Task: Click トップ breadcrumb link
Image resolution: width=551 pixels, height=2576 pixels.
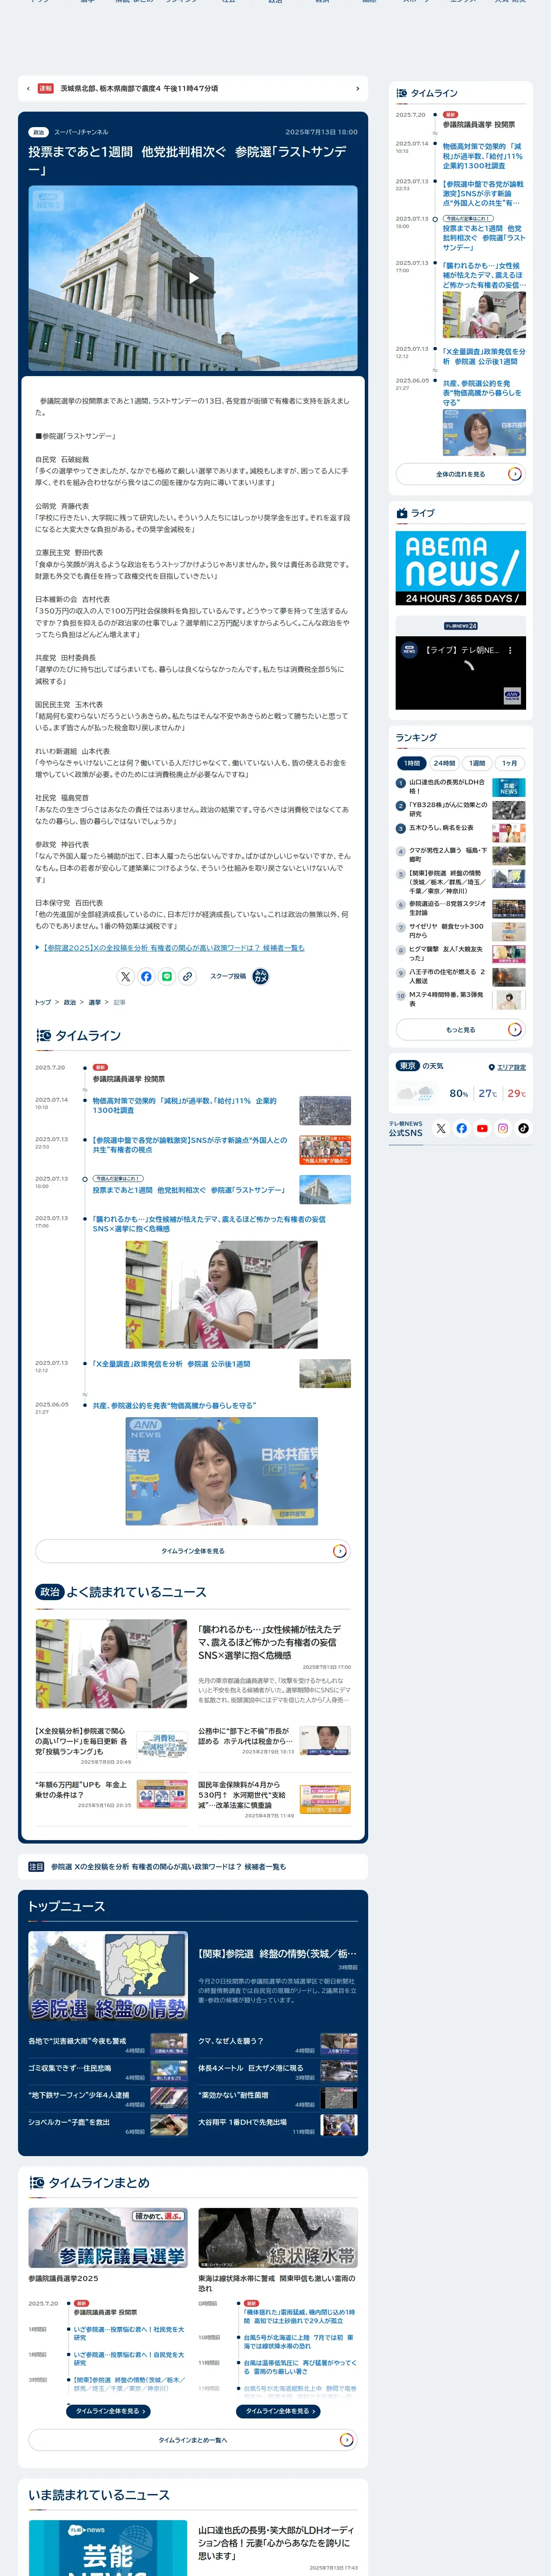Action: point(43,1002)
